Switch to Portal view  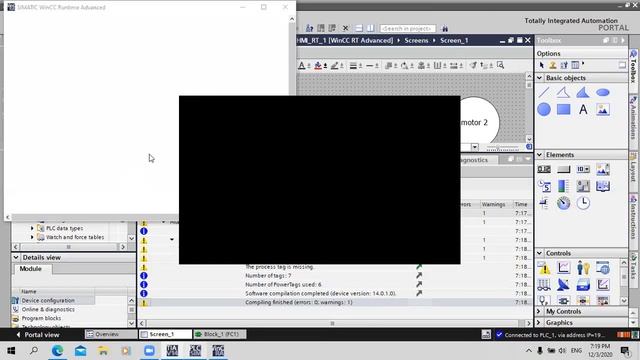(38, 335)
